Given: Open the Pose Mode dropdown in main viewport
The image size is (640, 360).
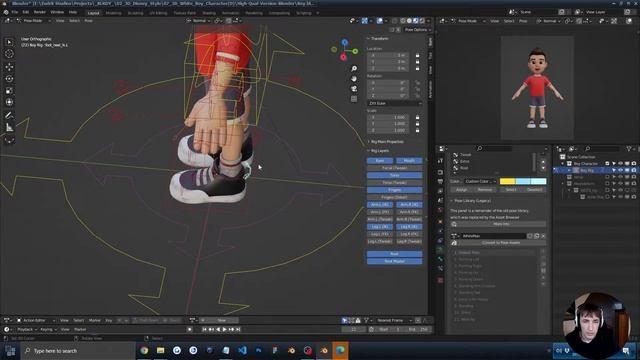Looking at the screenshot, I should click(x=34, y=20).
